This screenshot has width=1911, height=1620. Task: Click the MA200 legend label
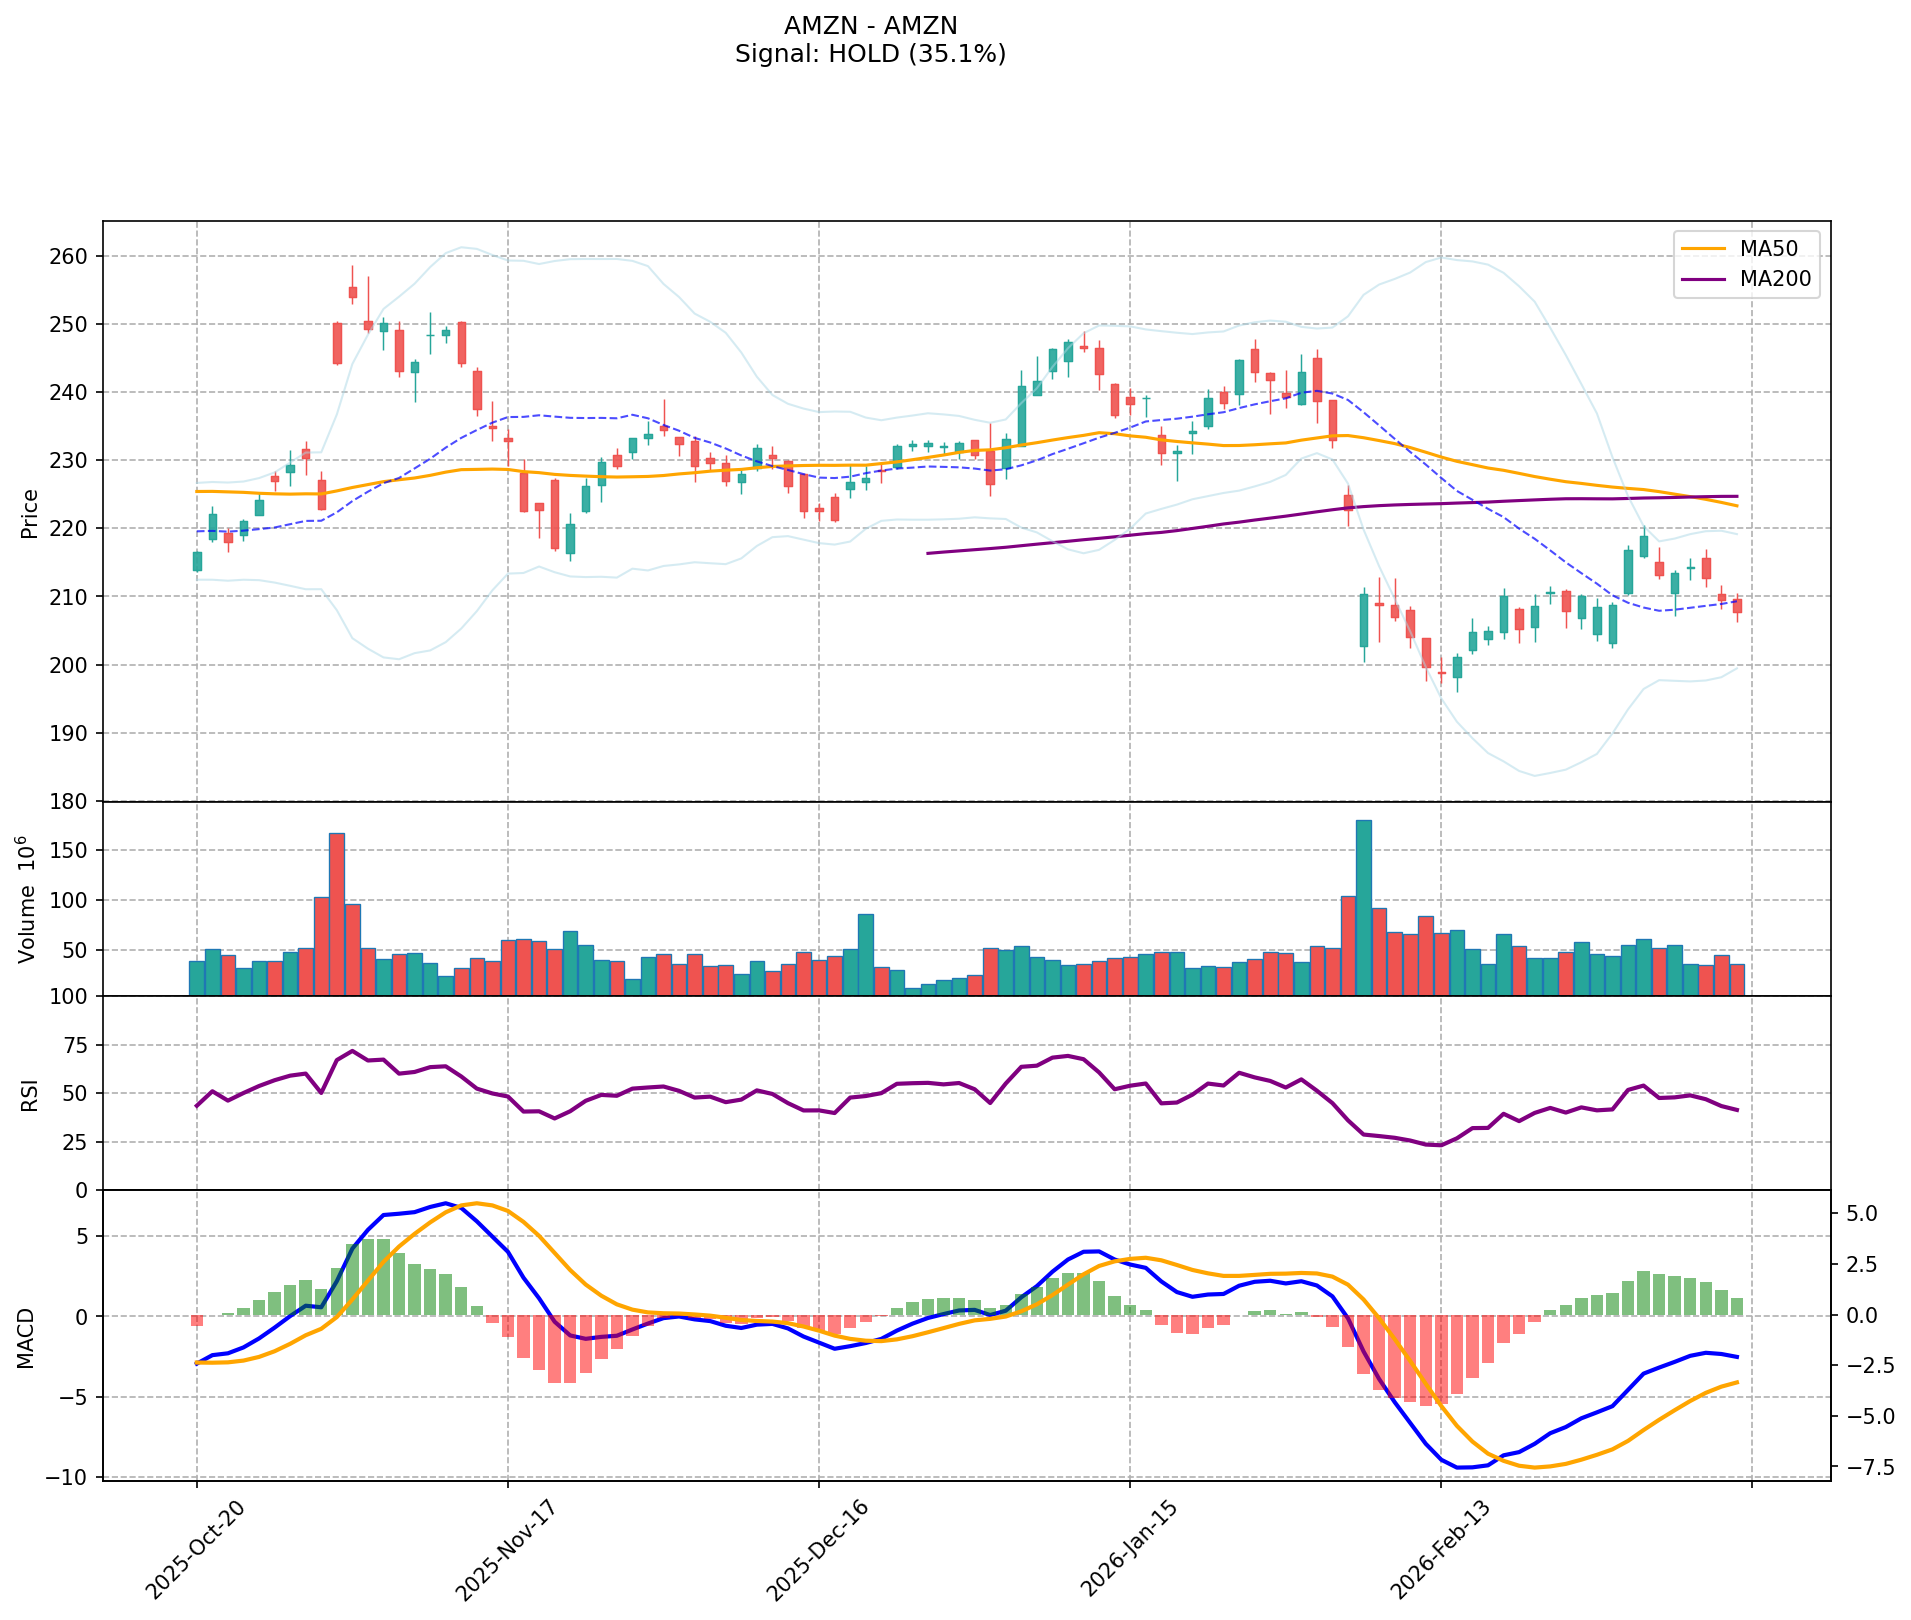click(1775, 280)
